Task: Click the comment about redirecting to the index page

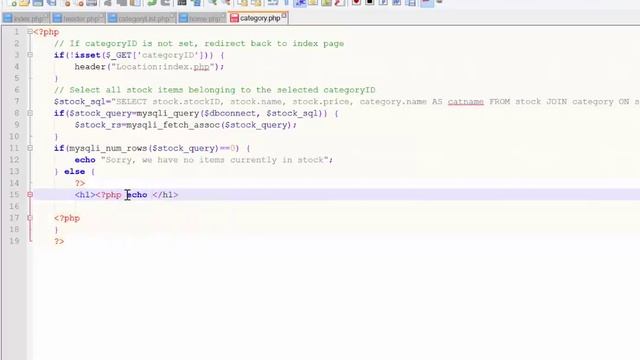Action: click(x=199, y=43)
